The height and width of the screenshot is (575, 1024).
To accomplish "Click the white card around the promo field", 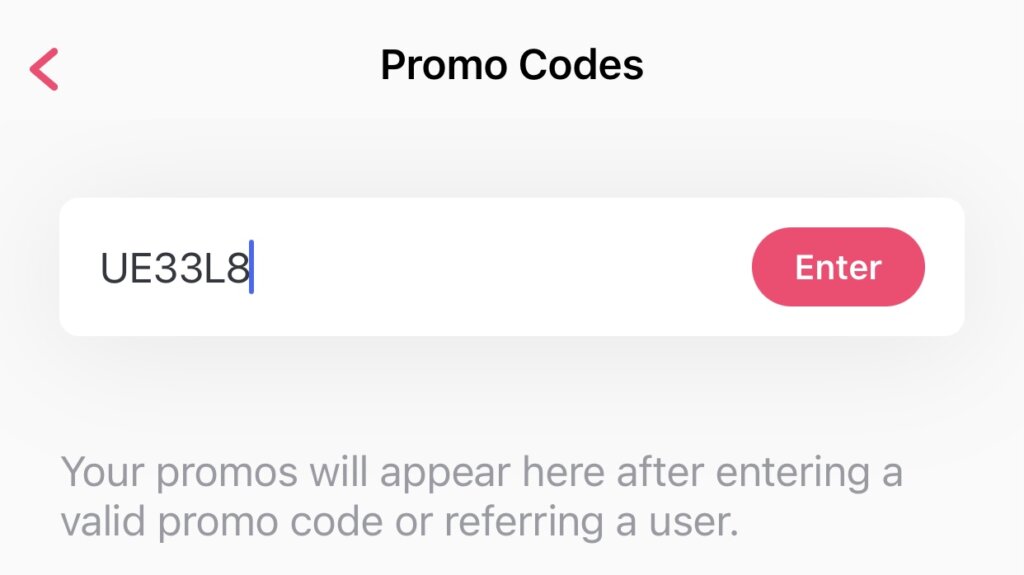I will (x=511, y=267).
